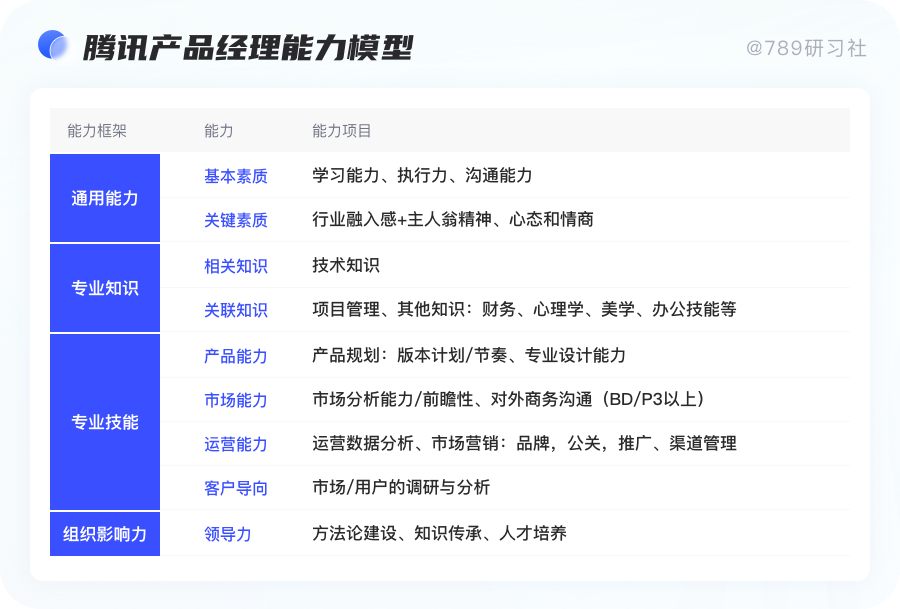Open the 领导力 ability link
Image resolution: width=900 pixels, height=609 pixels.
(228, 534)
